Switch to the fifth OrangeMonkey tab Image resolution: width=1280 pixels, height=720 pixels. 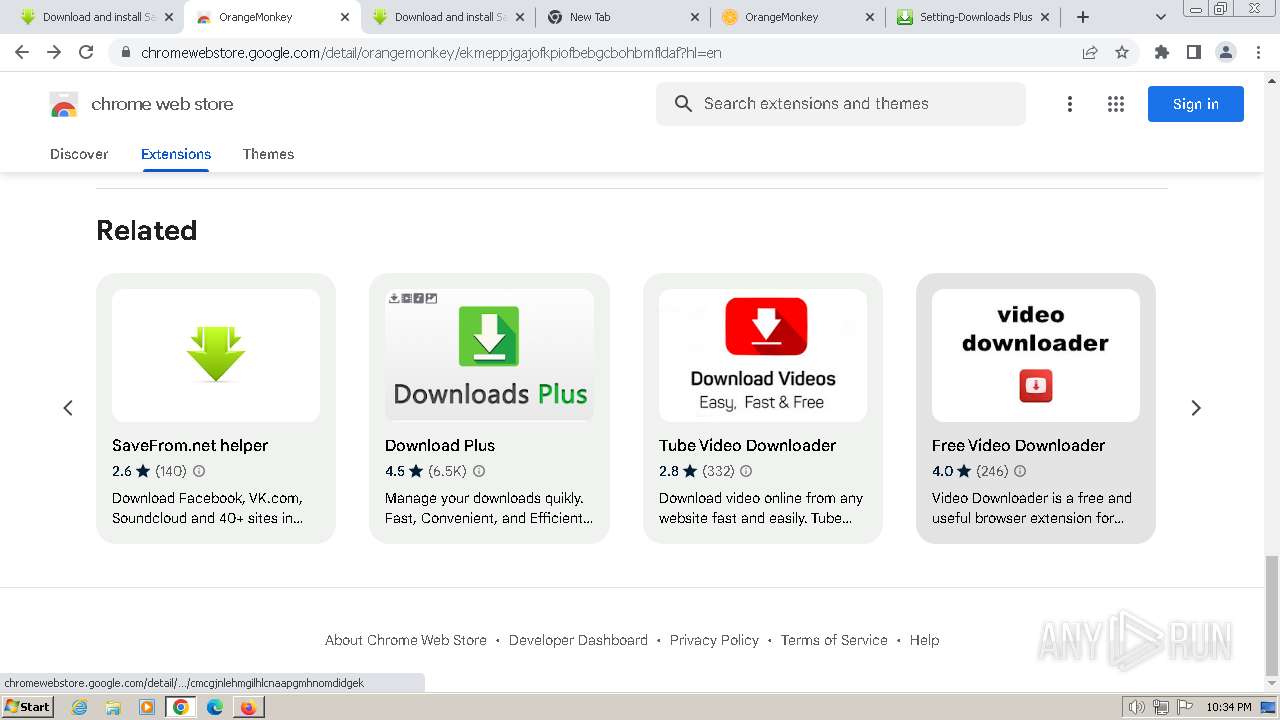coord(797,17)
